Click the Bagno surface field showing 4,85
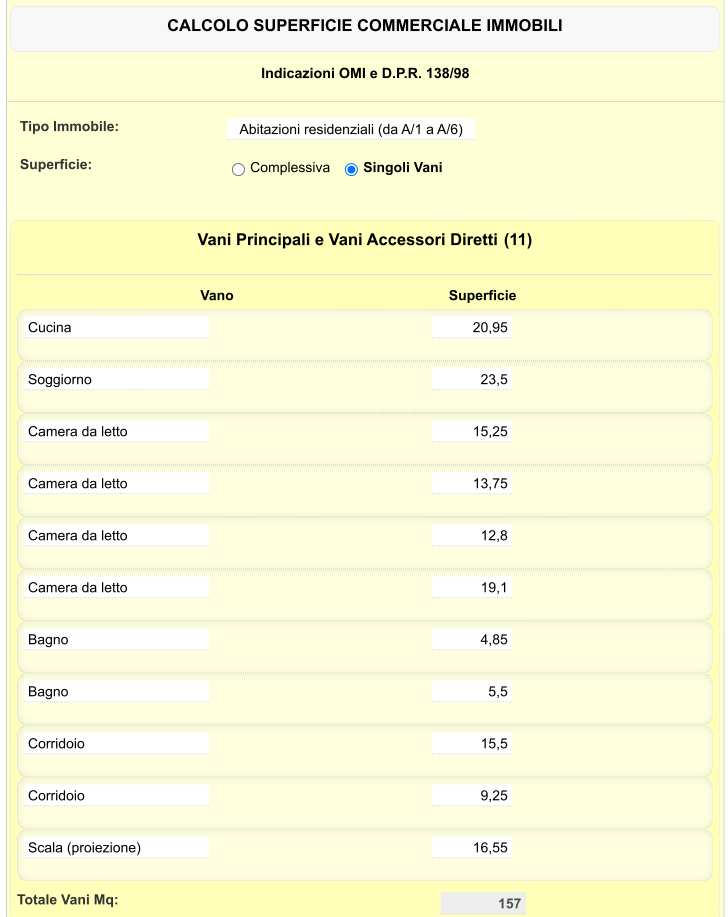Image resolution: width=728 pixels, height=917 pixels. point(471,639)
